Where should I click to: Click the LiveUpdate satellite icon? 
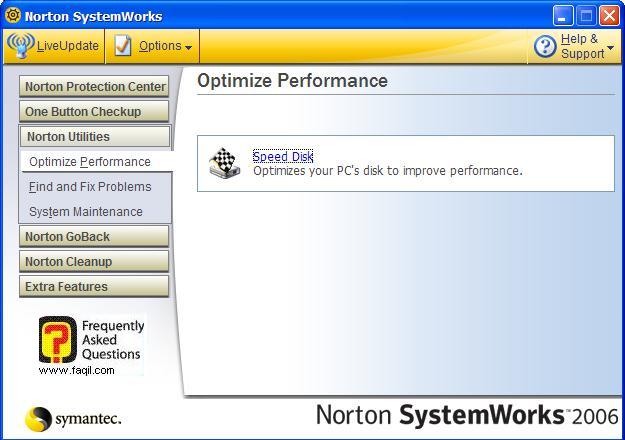coord(21,45)
